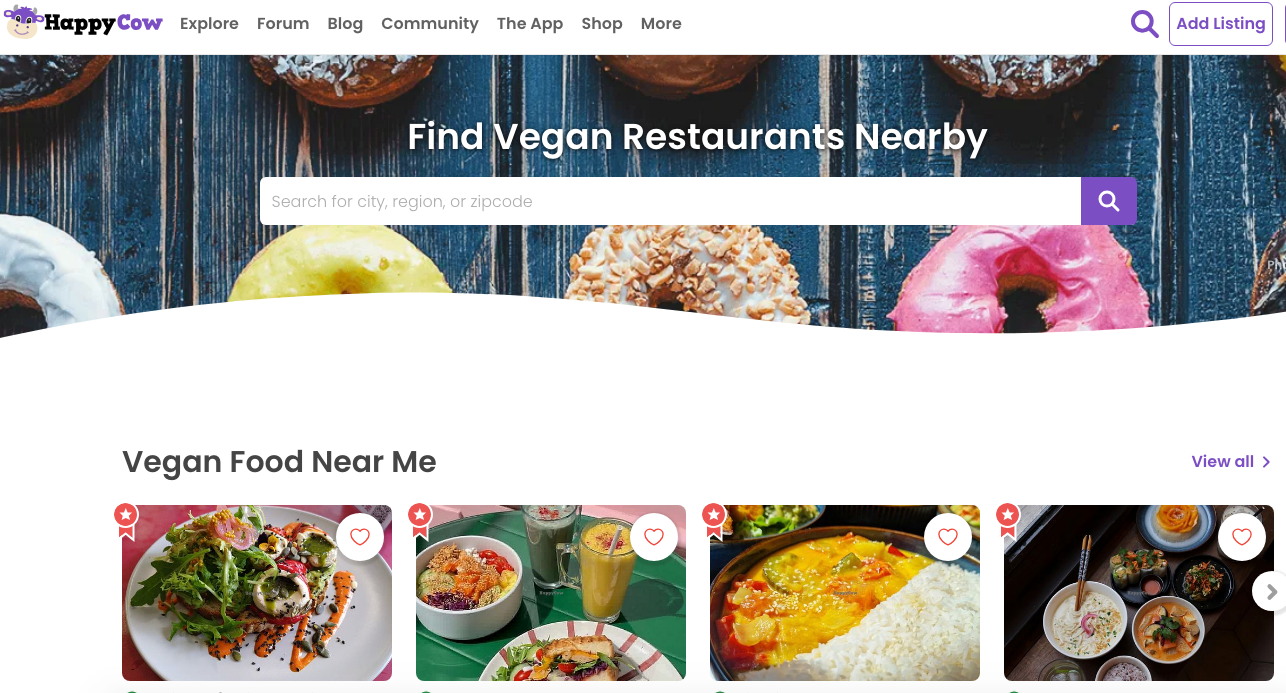Toggle heart on the soup bowls restaurant
1286x693 pixels.
[1242, 537]
